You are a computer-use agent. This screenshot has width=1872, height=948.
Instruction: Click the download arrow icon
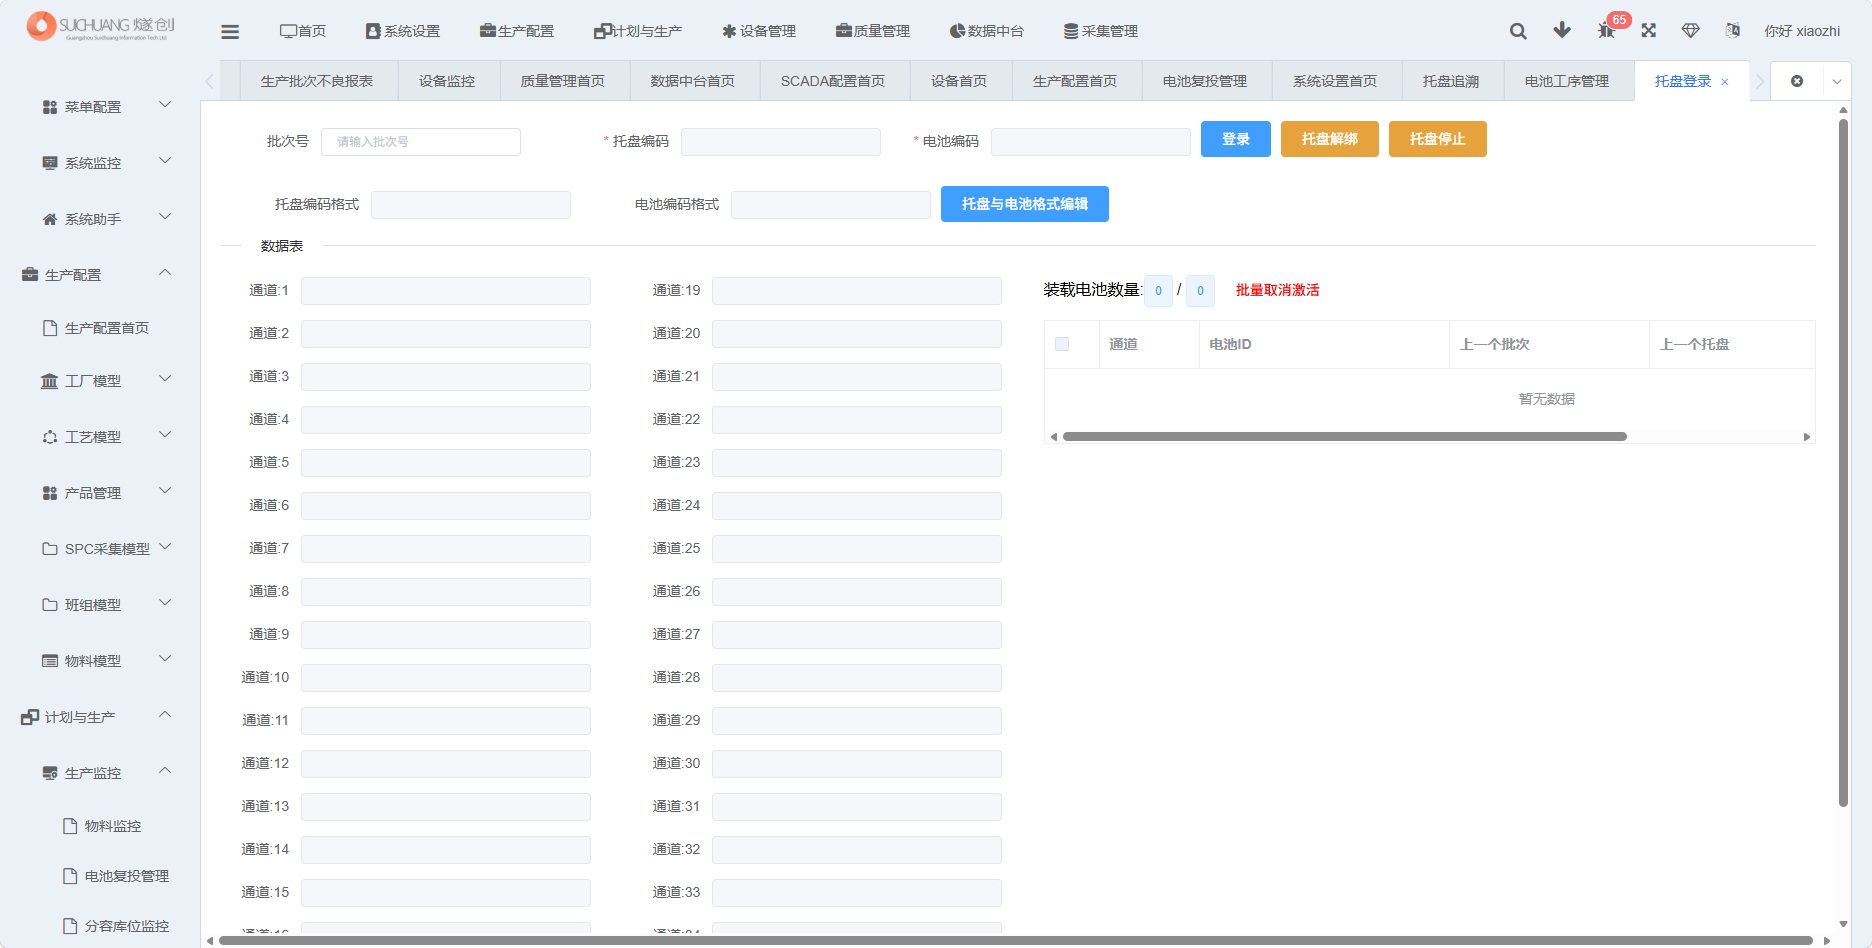pos(1562,30)
